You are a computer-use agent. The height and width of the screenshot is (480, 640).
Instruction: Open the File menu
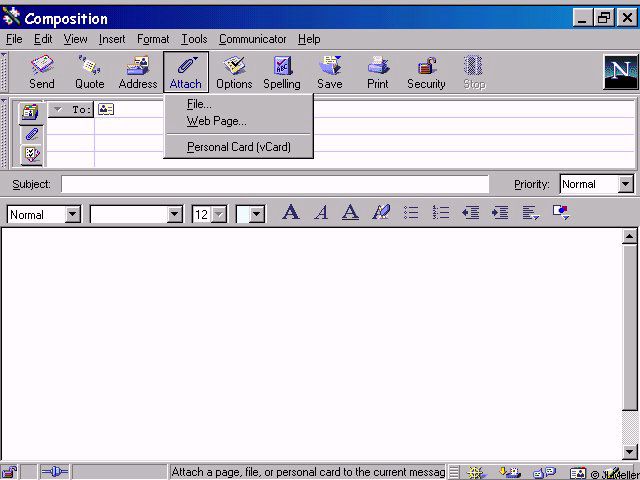pos(14,39)
